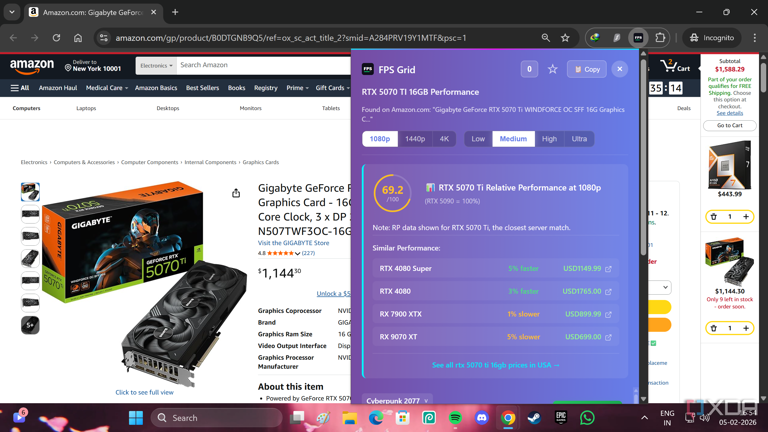Open the Amazon cart icon
The width and height of the screenshot is (768, 432).
click(x=674, y=66)
